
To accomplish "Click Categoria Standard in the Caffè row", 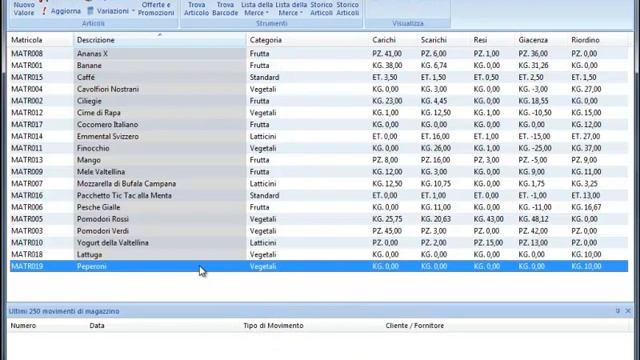I will coord(264,77).
